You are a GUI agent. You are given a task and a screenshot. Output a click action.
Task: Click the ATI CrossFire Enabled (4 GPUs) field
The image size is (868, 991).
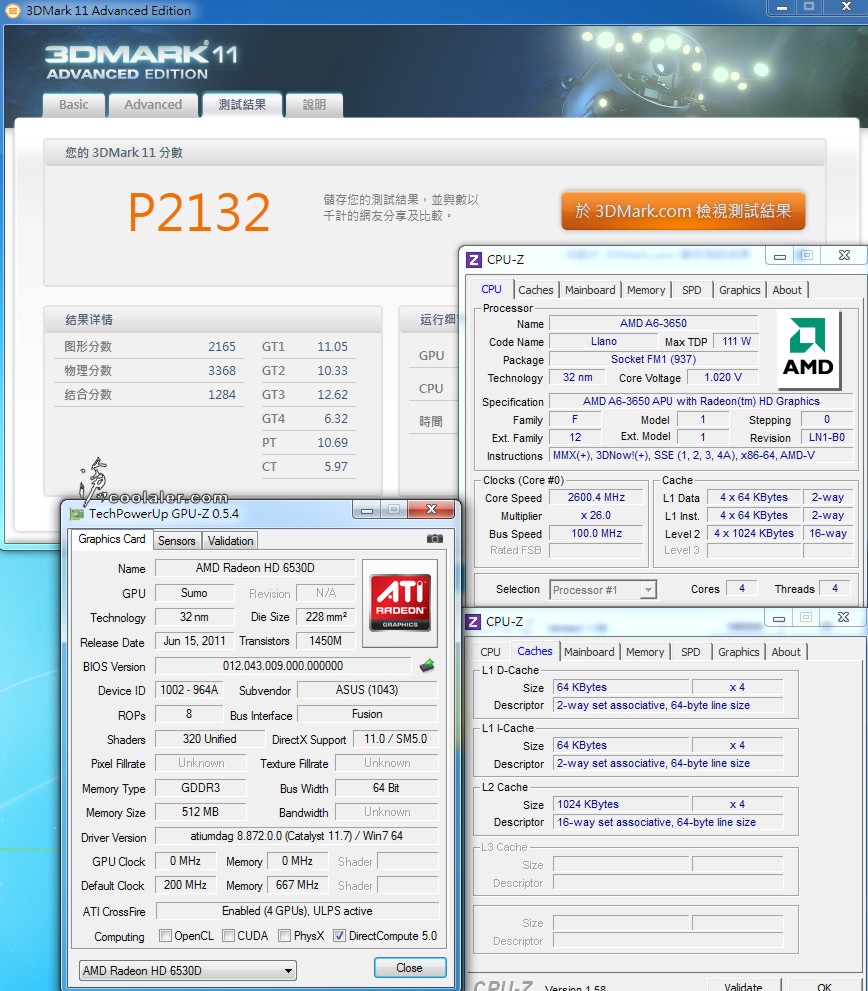point(297,911)
